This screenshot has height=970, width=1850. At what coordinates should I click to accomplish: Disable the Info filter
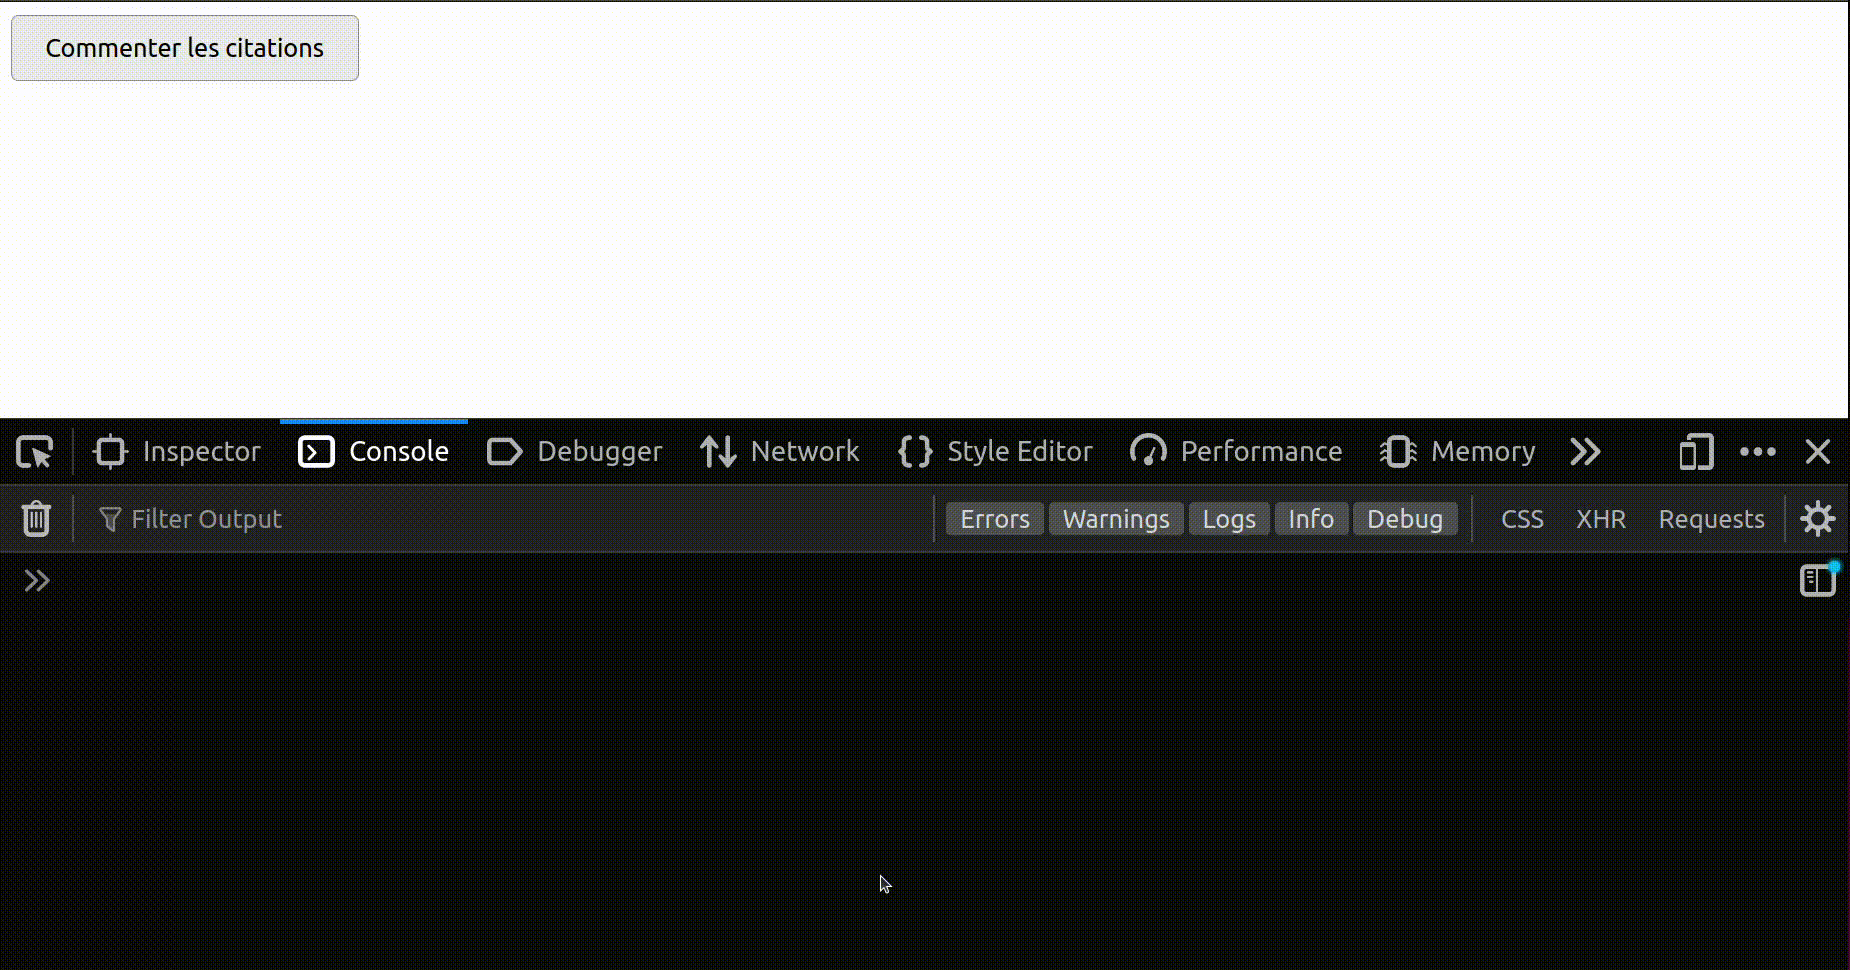(1310, 519)
